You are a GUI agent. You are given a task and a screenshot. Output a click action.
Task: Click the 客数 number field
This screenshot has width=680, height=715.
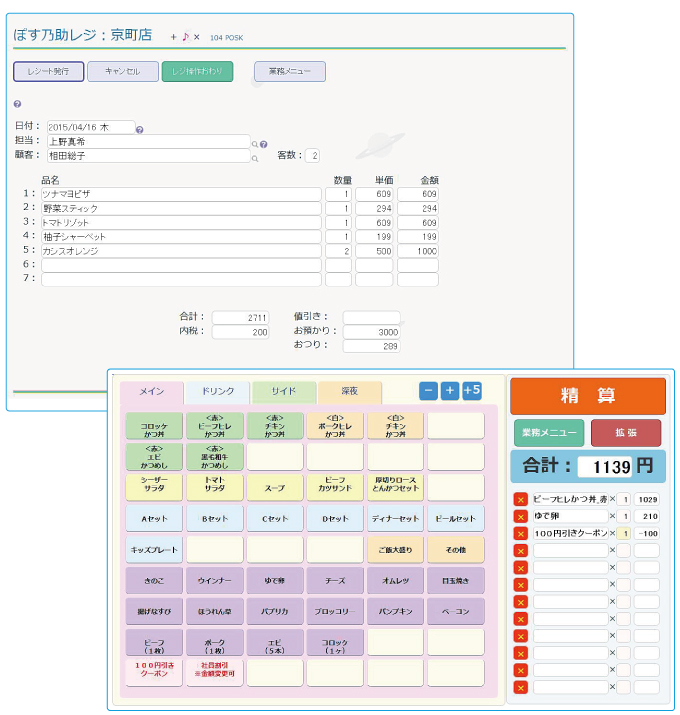pos(313,155)
